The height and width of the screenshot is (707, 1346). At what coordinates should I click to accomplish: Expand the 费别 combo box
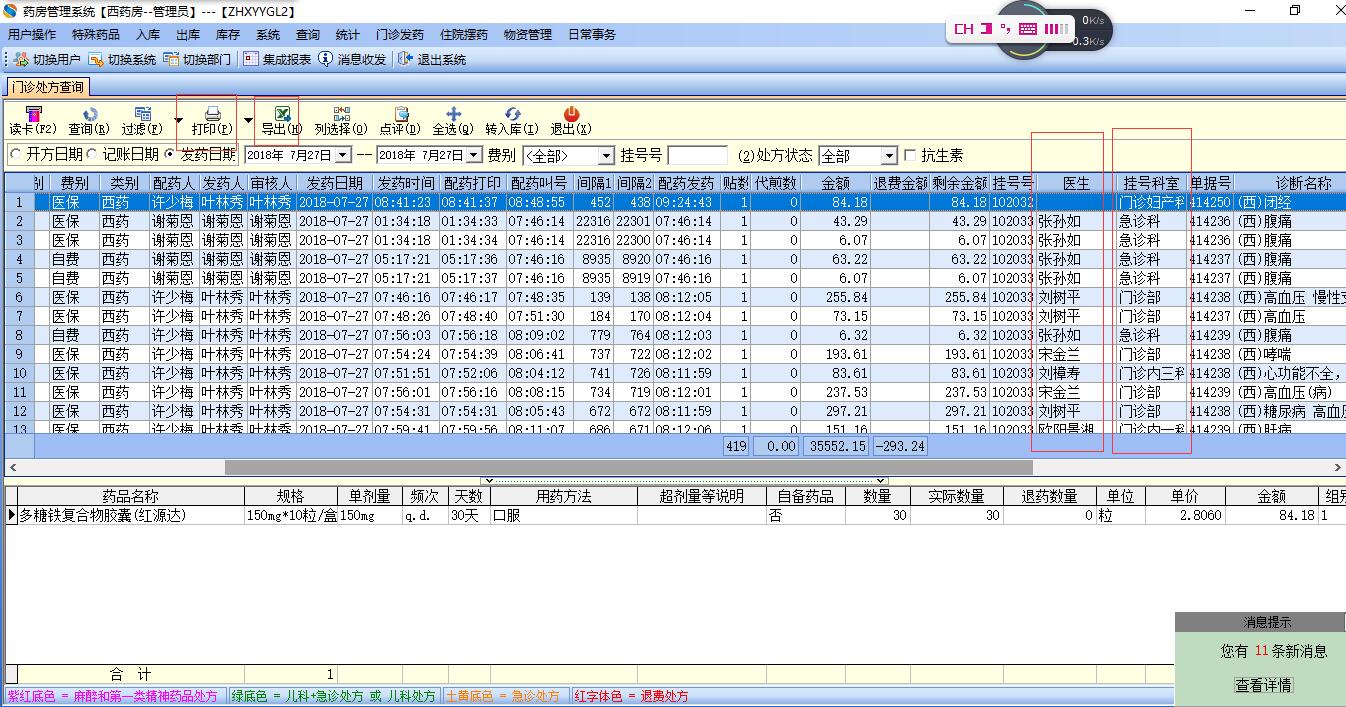click(x=605, y=156)
